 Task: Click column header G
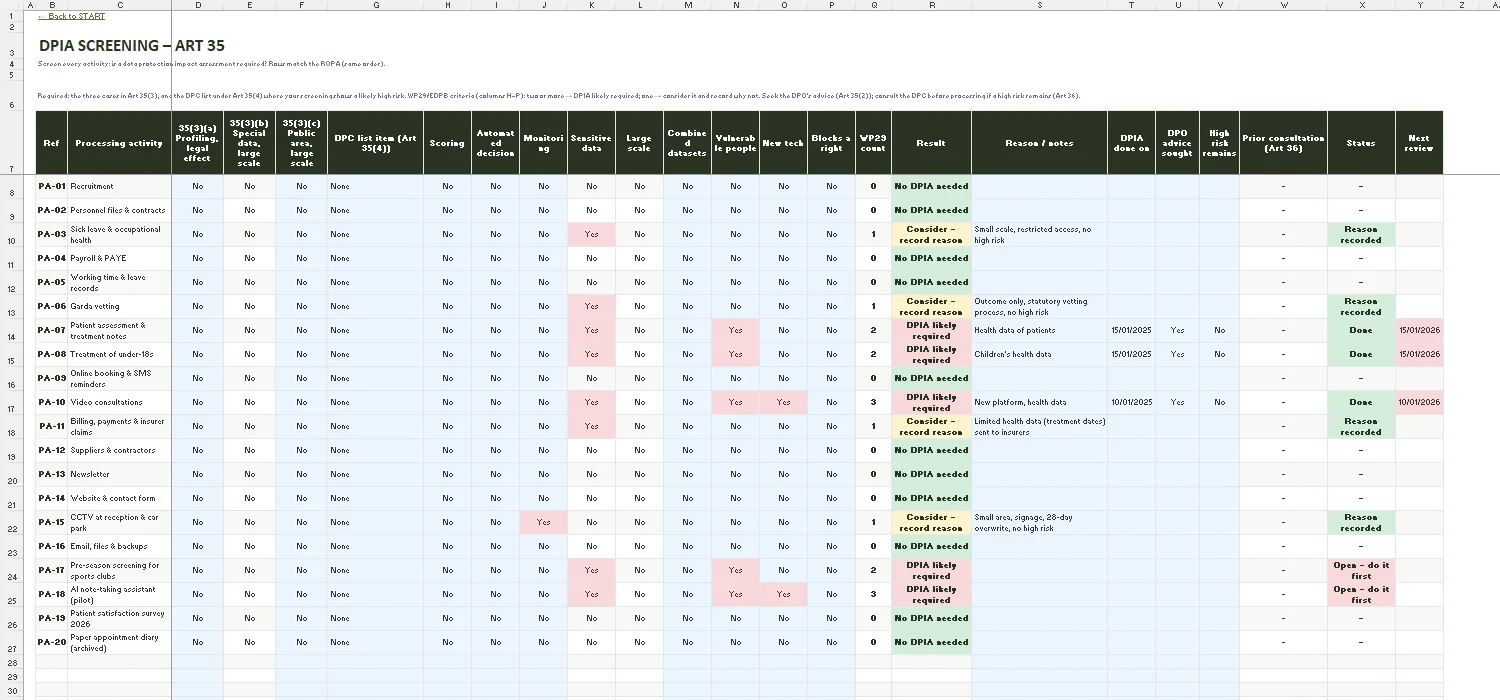(376, 5)
